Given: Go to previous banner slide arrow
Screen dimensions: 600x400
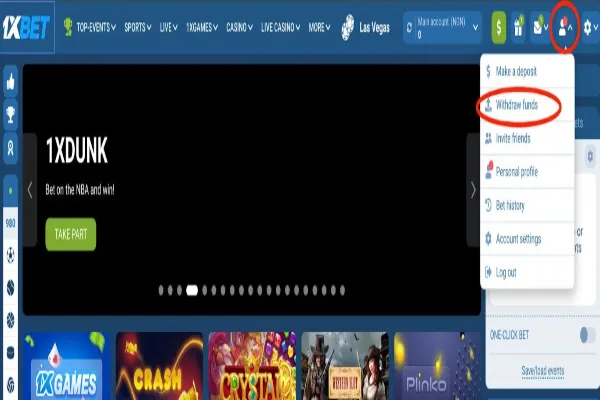Looking at the screenshot, I should click(x=30, y=190).
